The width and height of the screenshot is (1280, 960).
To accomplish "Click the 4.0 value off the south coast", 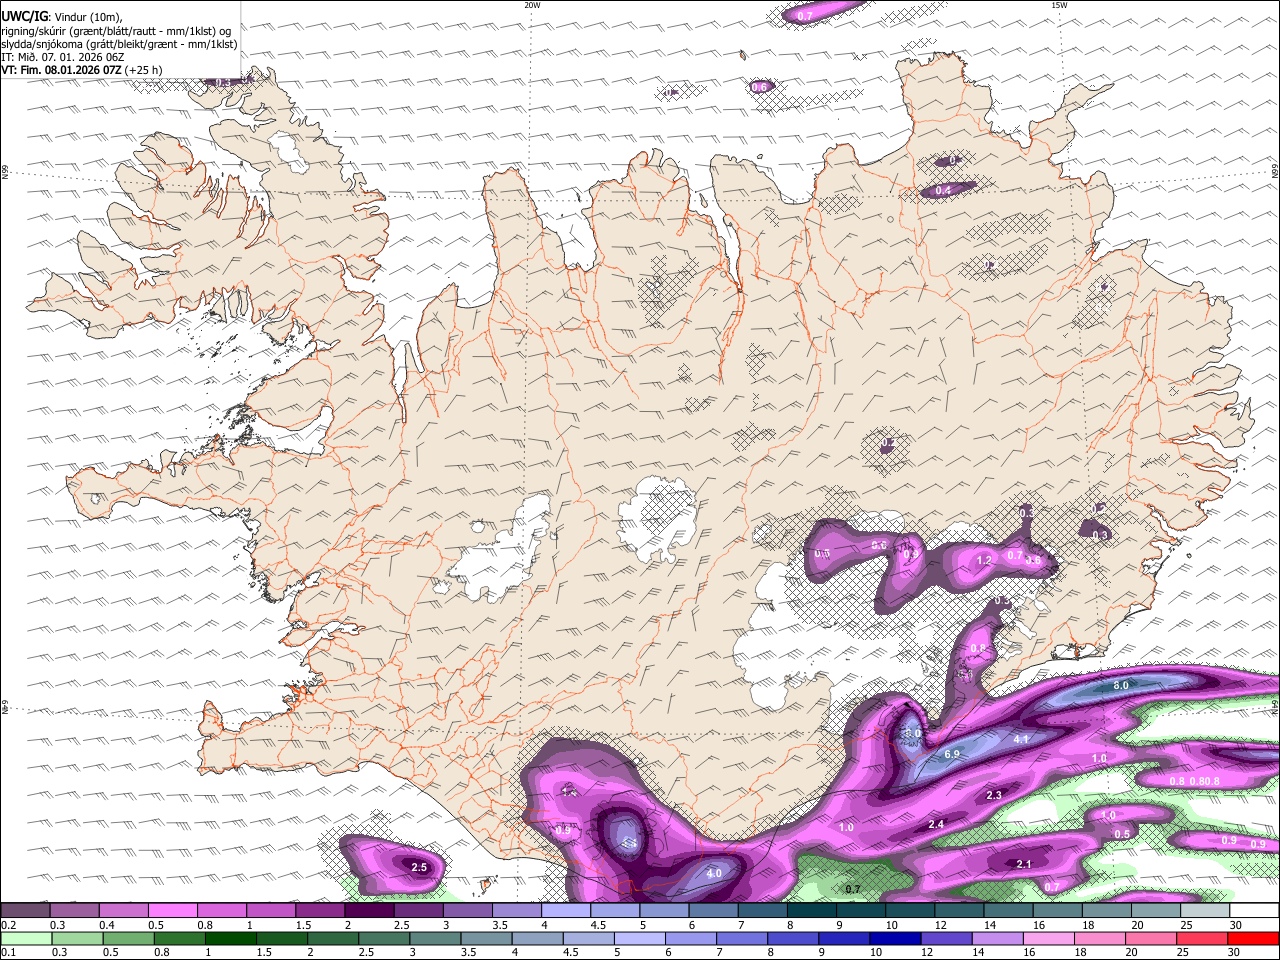I will coord(714,873).
